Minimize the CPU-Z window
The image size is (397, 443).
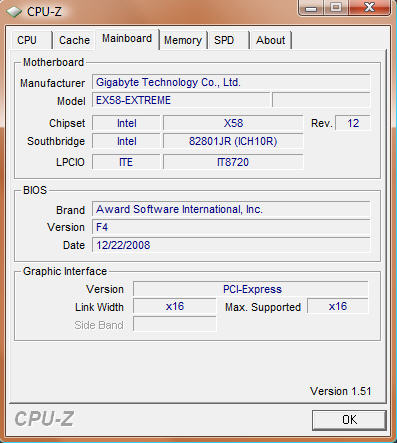pyautogui.click(x=311, y=7)
